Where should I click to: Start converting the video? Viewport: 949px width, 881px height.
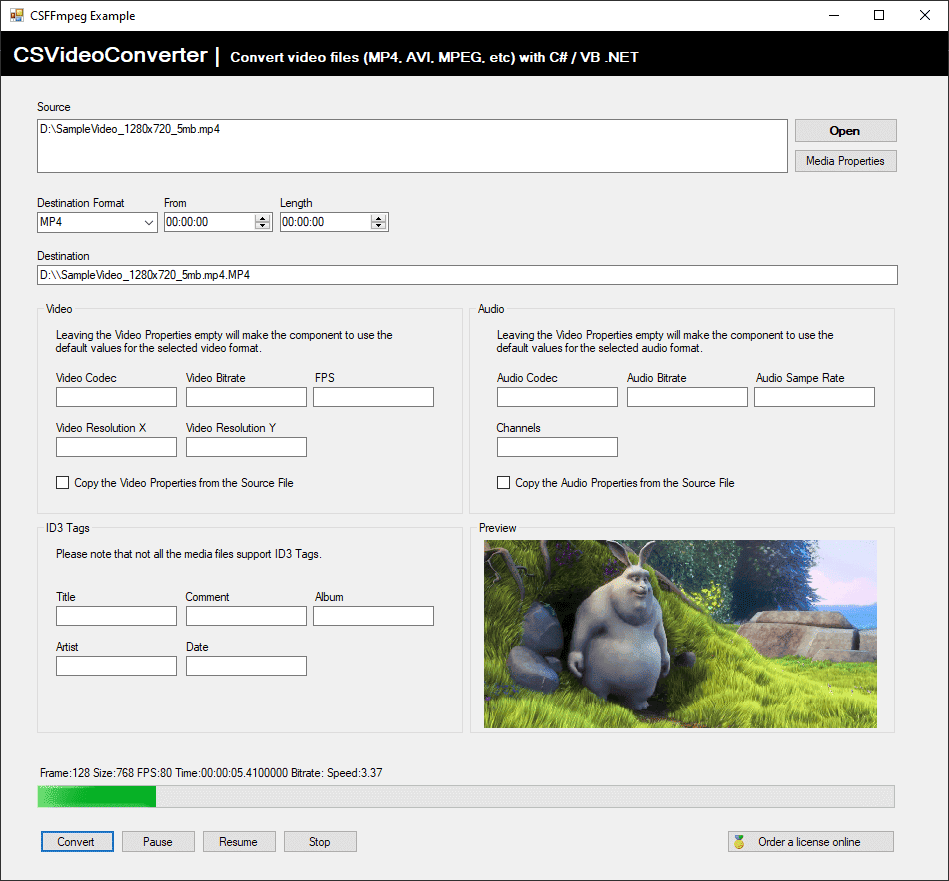point(77,841)
